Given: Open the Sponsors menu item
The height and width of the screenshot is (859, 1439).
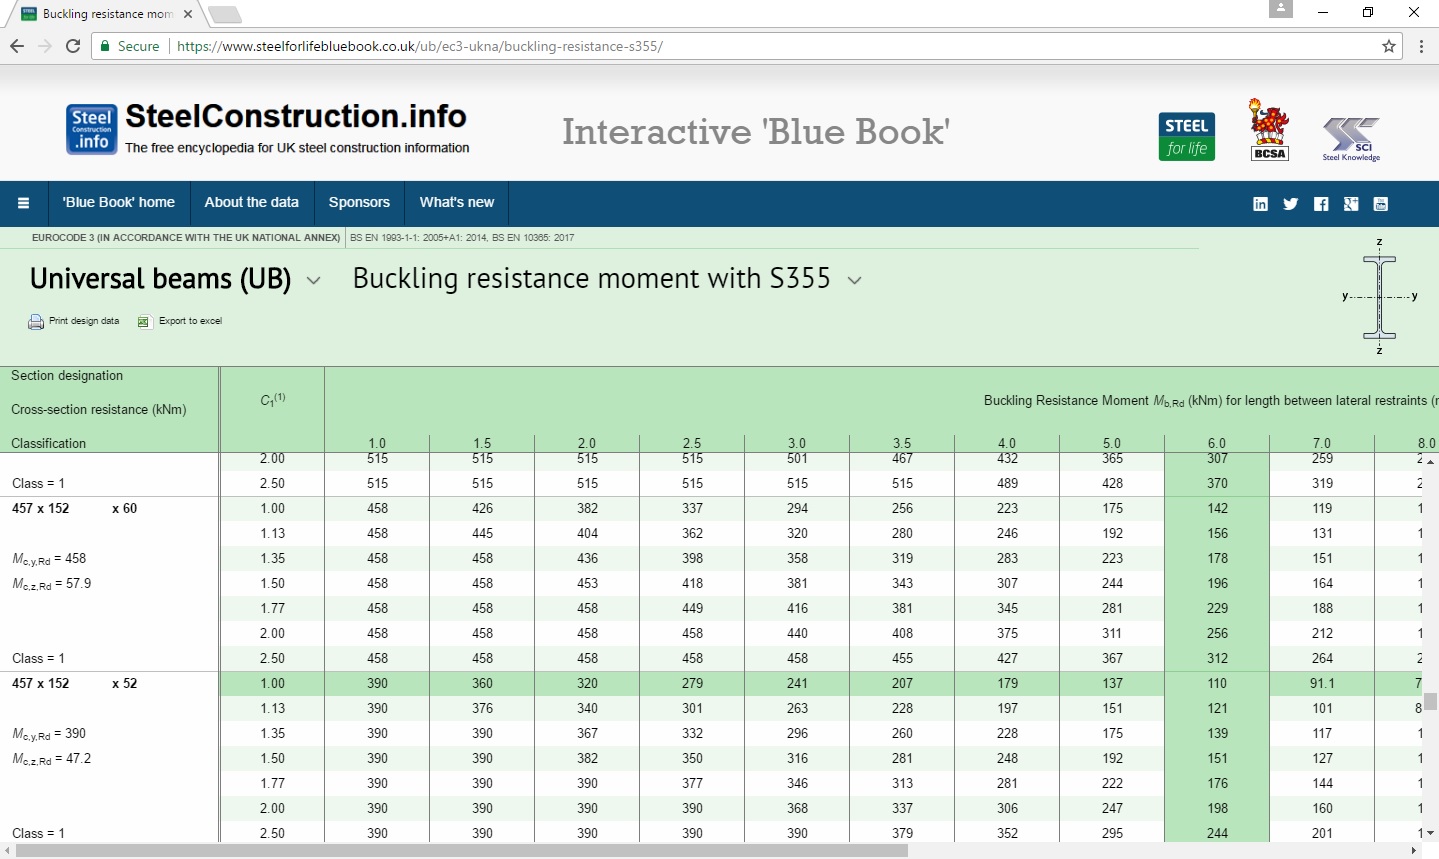Looking at the screenshot, I should coord(359,202).
